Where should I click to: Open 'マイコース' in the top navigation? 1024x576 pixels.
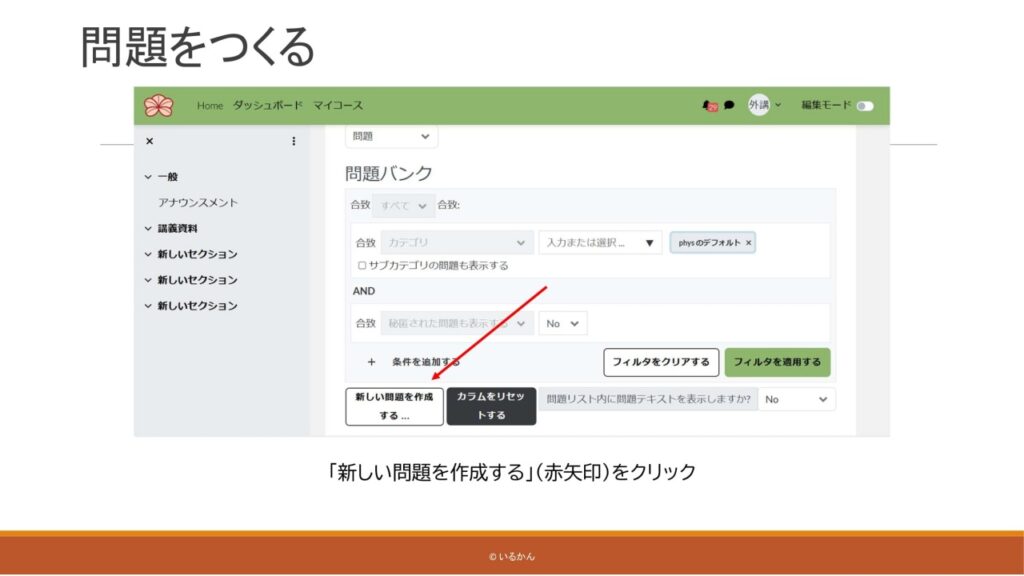(x=338, y=105)
